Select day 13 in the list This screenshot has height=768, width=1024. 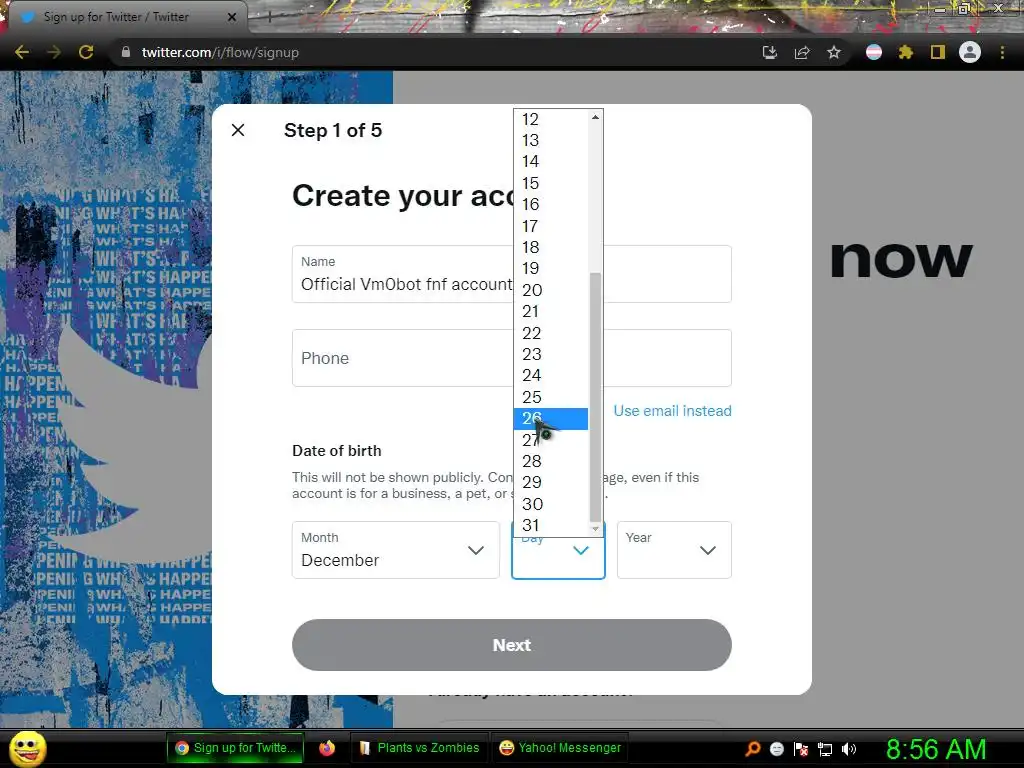(551, 140)
